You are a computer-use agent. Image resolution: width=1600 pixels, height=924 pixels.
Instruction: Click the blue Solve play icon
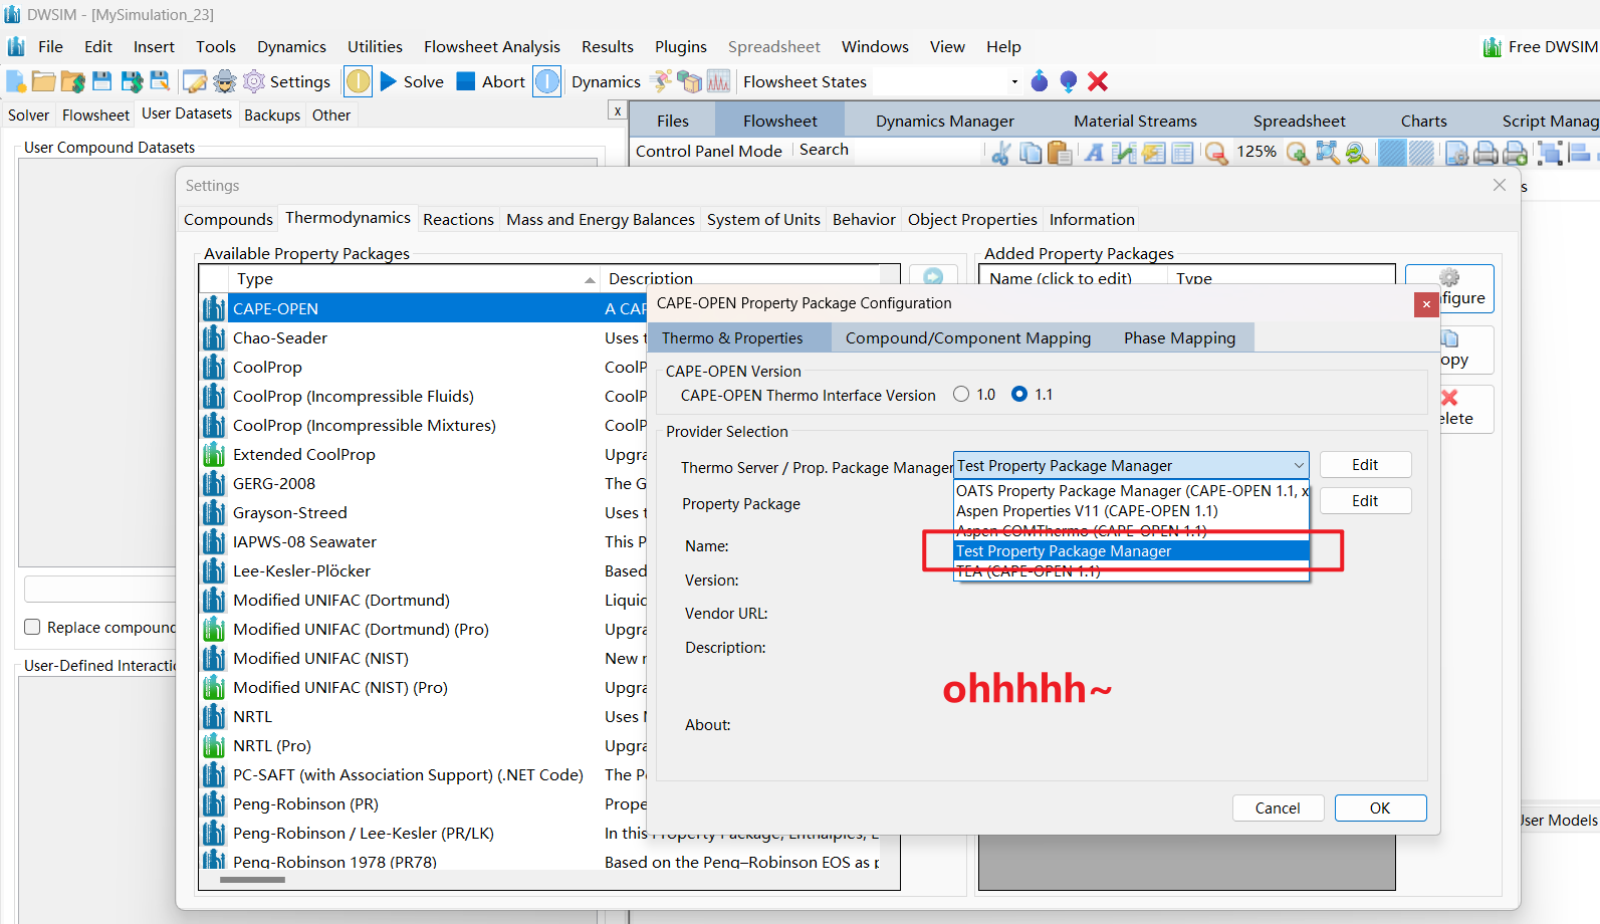pos(389,81)
